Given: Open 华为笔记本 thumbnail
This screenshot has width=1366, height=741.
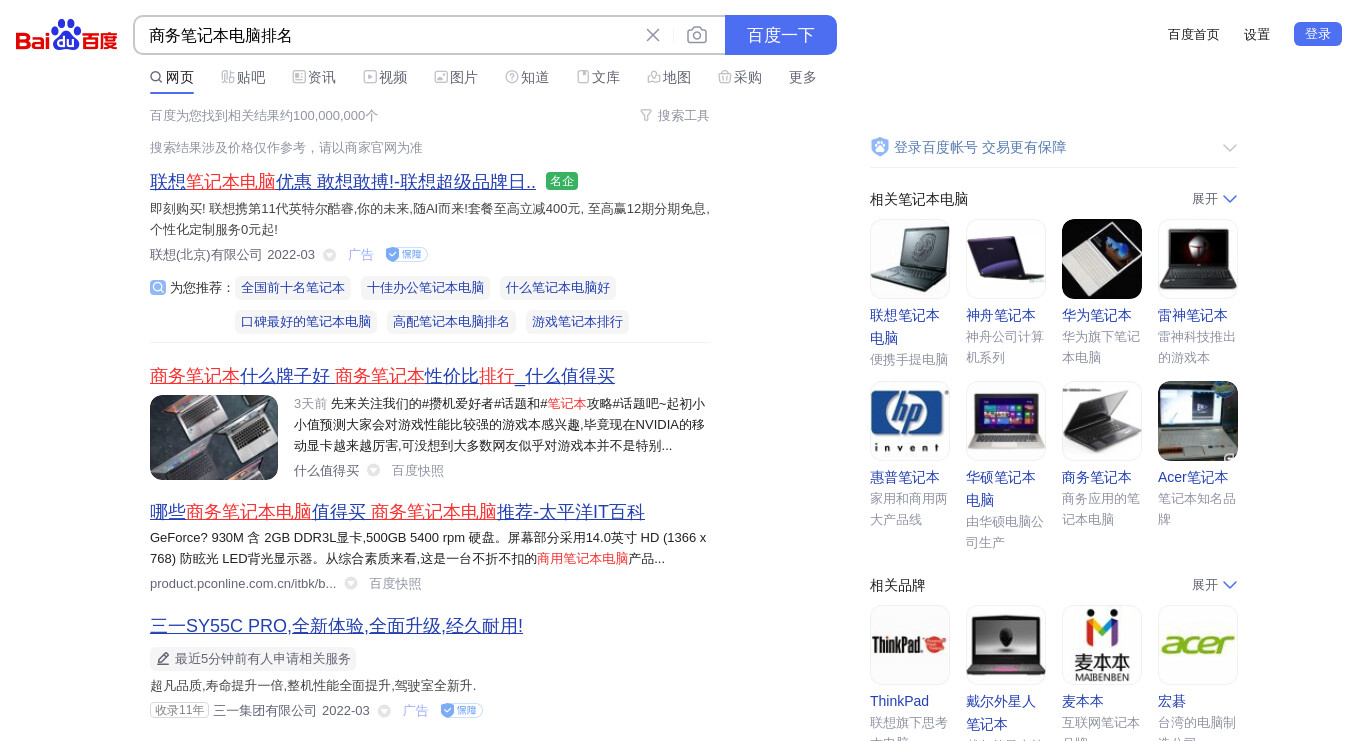Looking at the screenshot, I should click(1102, 259).
